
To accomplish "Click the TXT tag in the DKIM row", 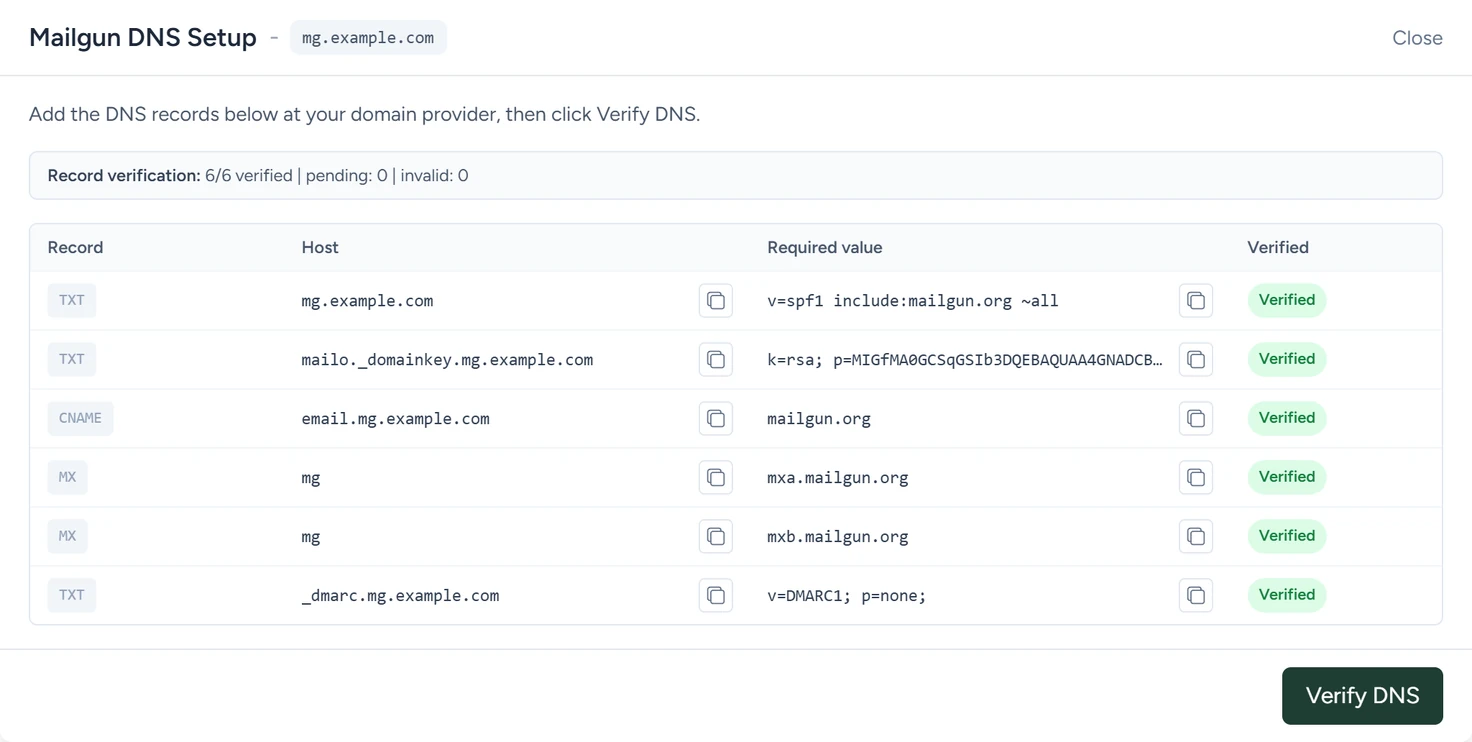I will coord(72,359).
